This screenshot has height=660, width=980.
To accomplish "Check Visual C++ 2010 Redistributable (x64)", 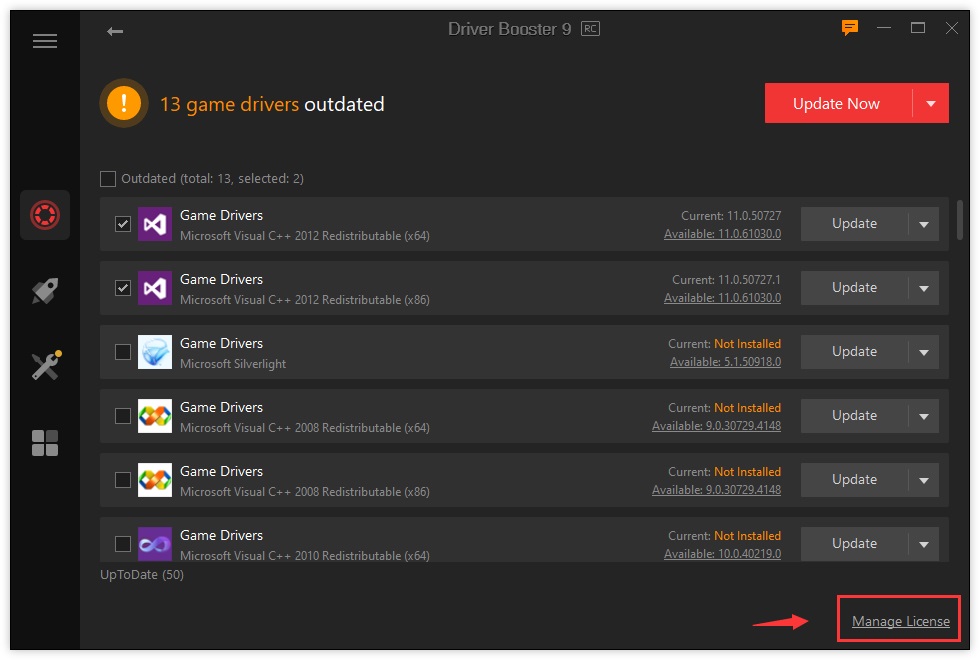I will 122,544.
